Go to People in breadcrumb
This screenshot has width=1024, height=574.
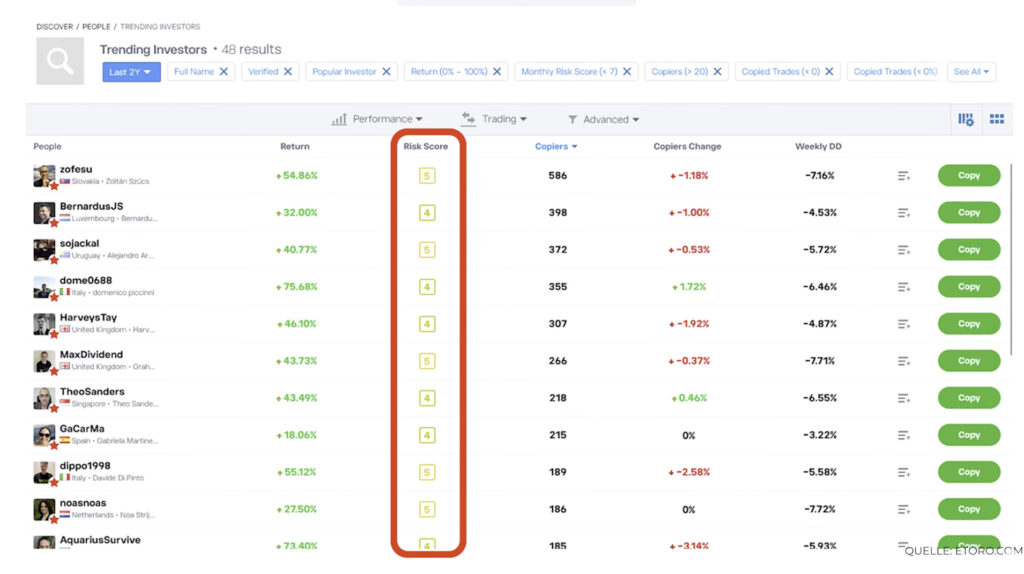pyautogui.click(x=96, y=27)
